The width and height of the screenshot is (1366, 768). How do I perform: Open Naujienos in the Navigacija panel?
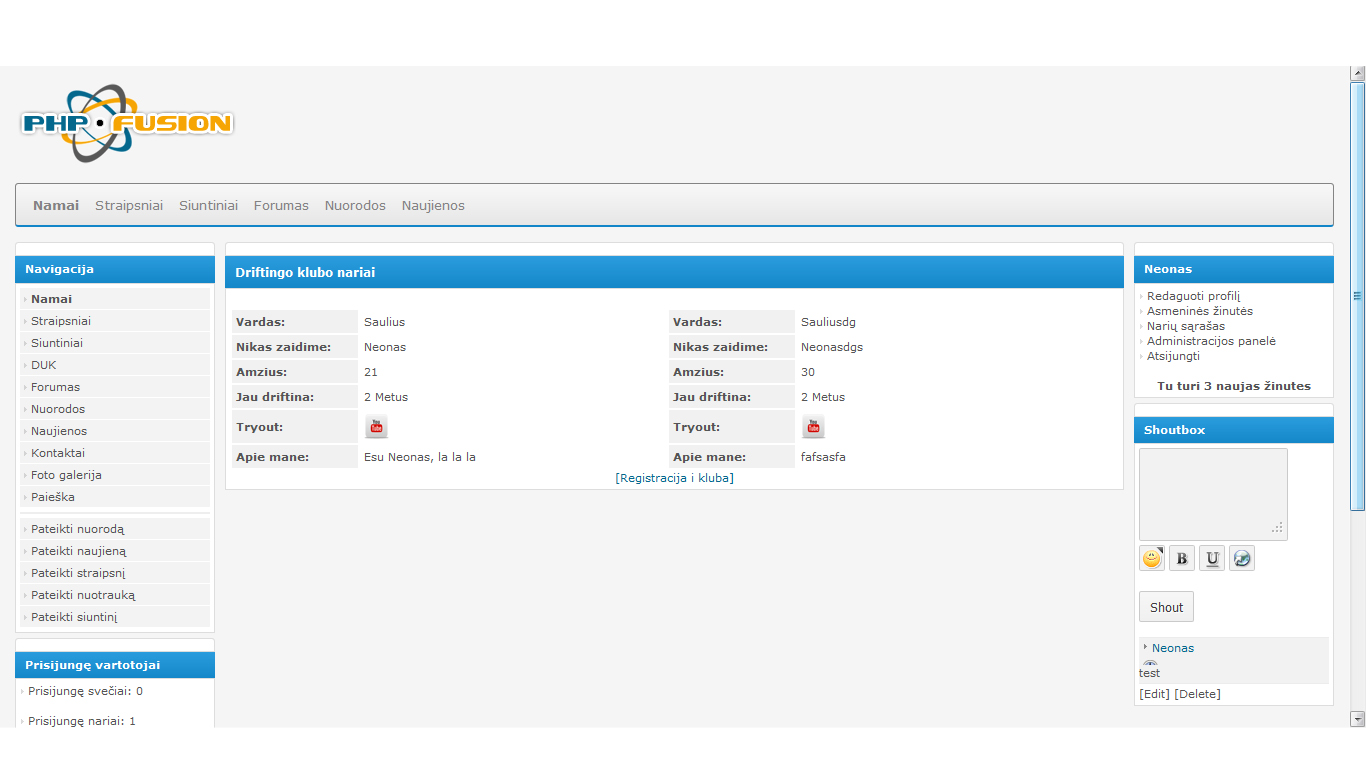coord(115,431)
